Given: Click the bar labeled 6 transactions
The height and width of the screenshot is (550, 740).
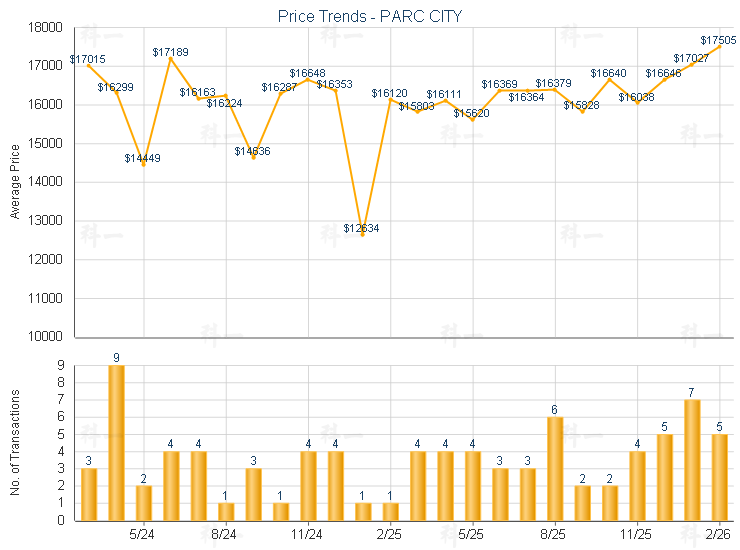Looking at the screenshot, I should tap(555, 468).
